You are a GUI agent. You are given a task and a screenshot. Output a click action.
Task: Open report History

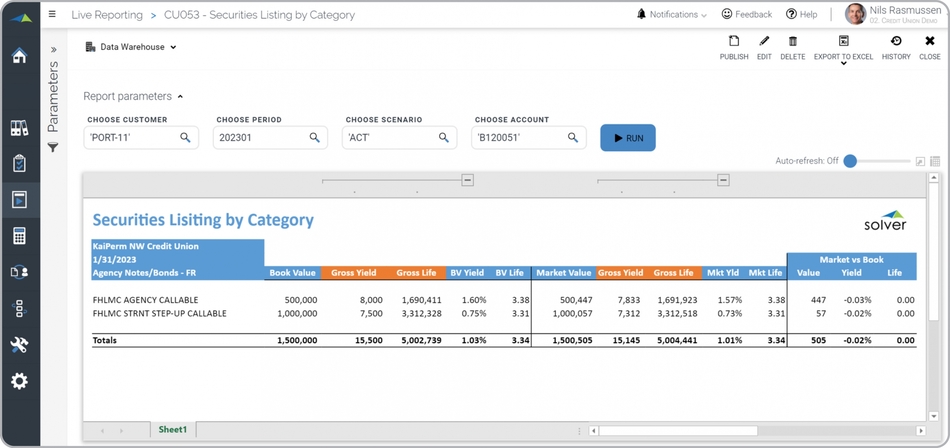coord(896,42)
